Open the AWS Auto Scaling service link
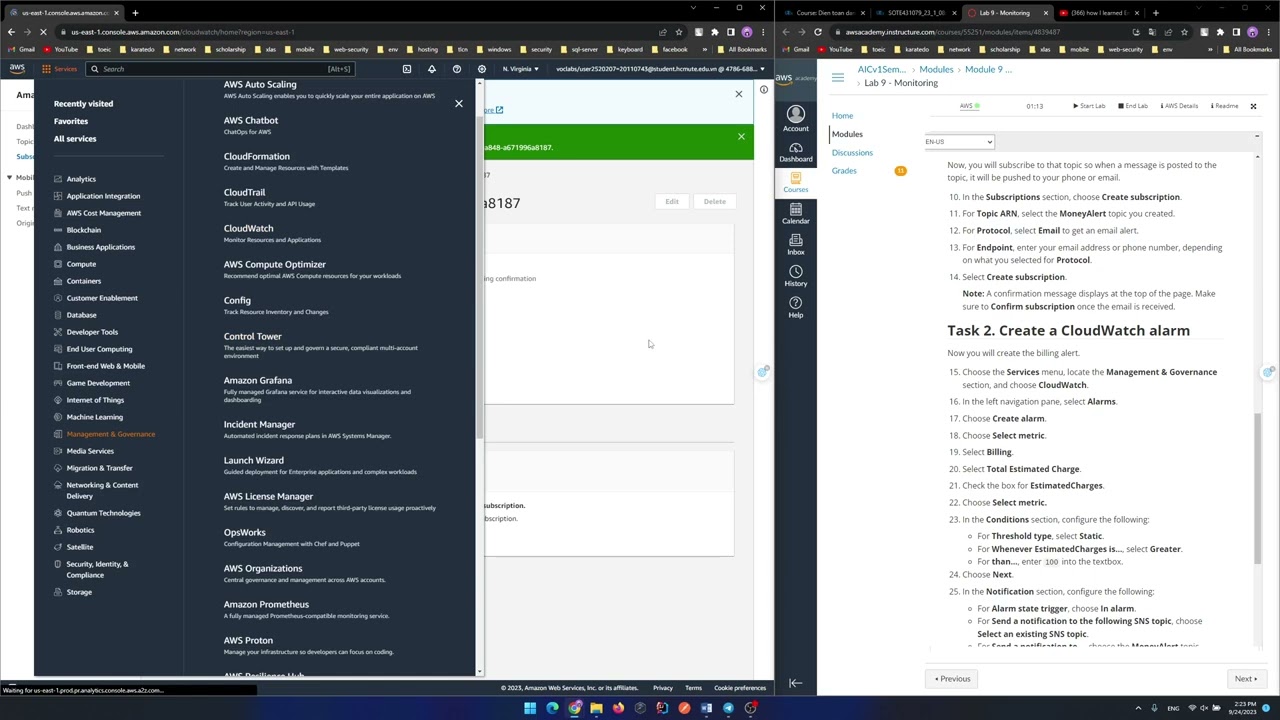This screenshot has height=720, width=1280. [260, 84]
